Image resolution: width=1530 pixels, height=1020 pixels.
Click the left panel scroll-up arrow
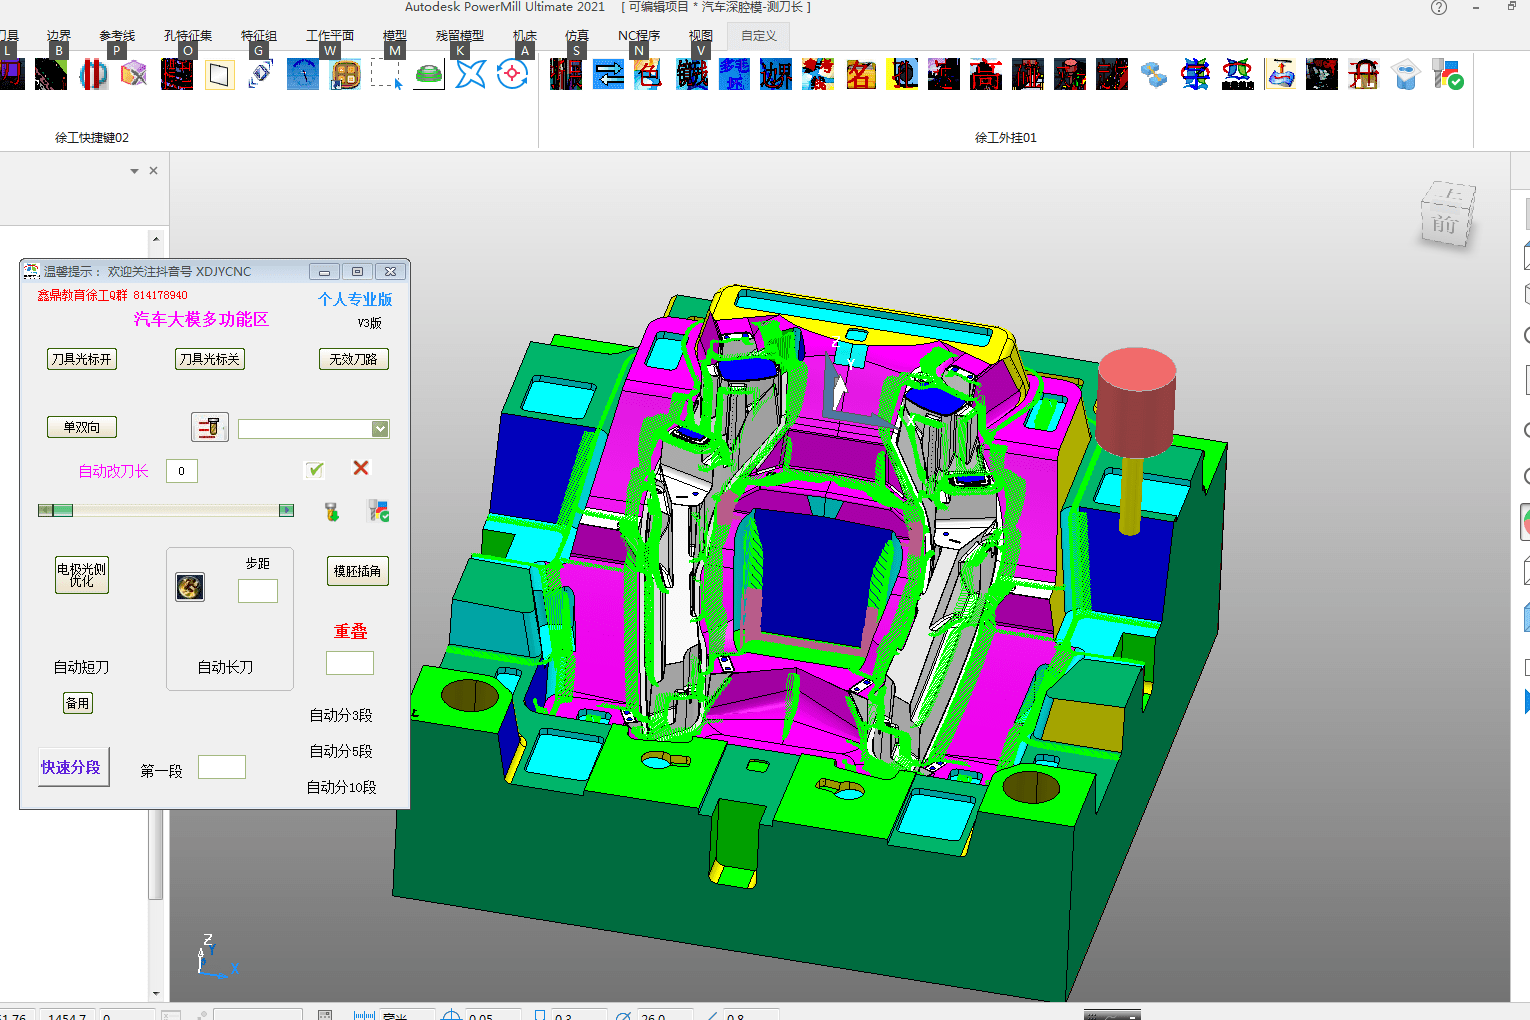(x=156, y=239)
